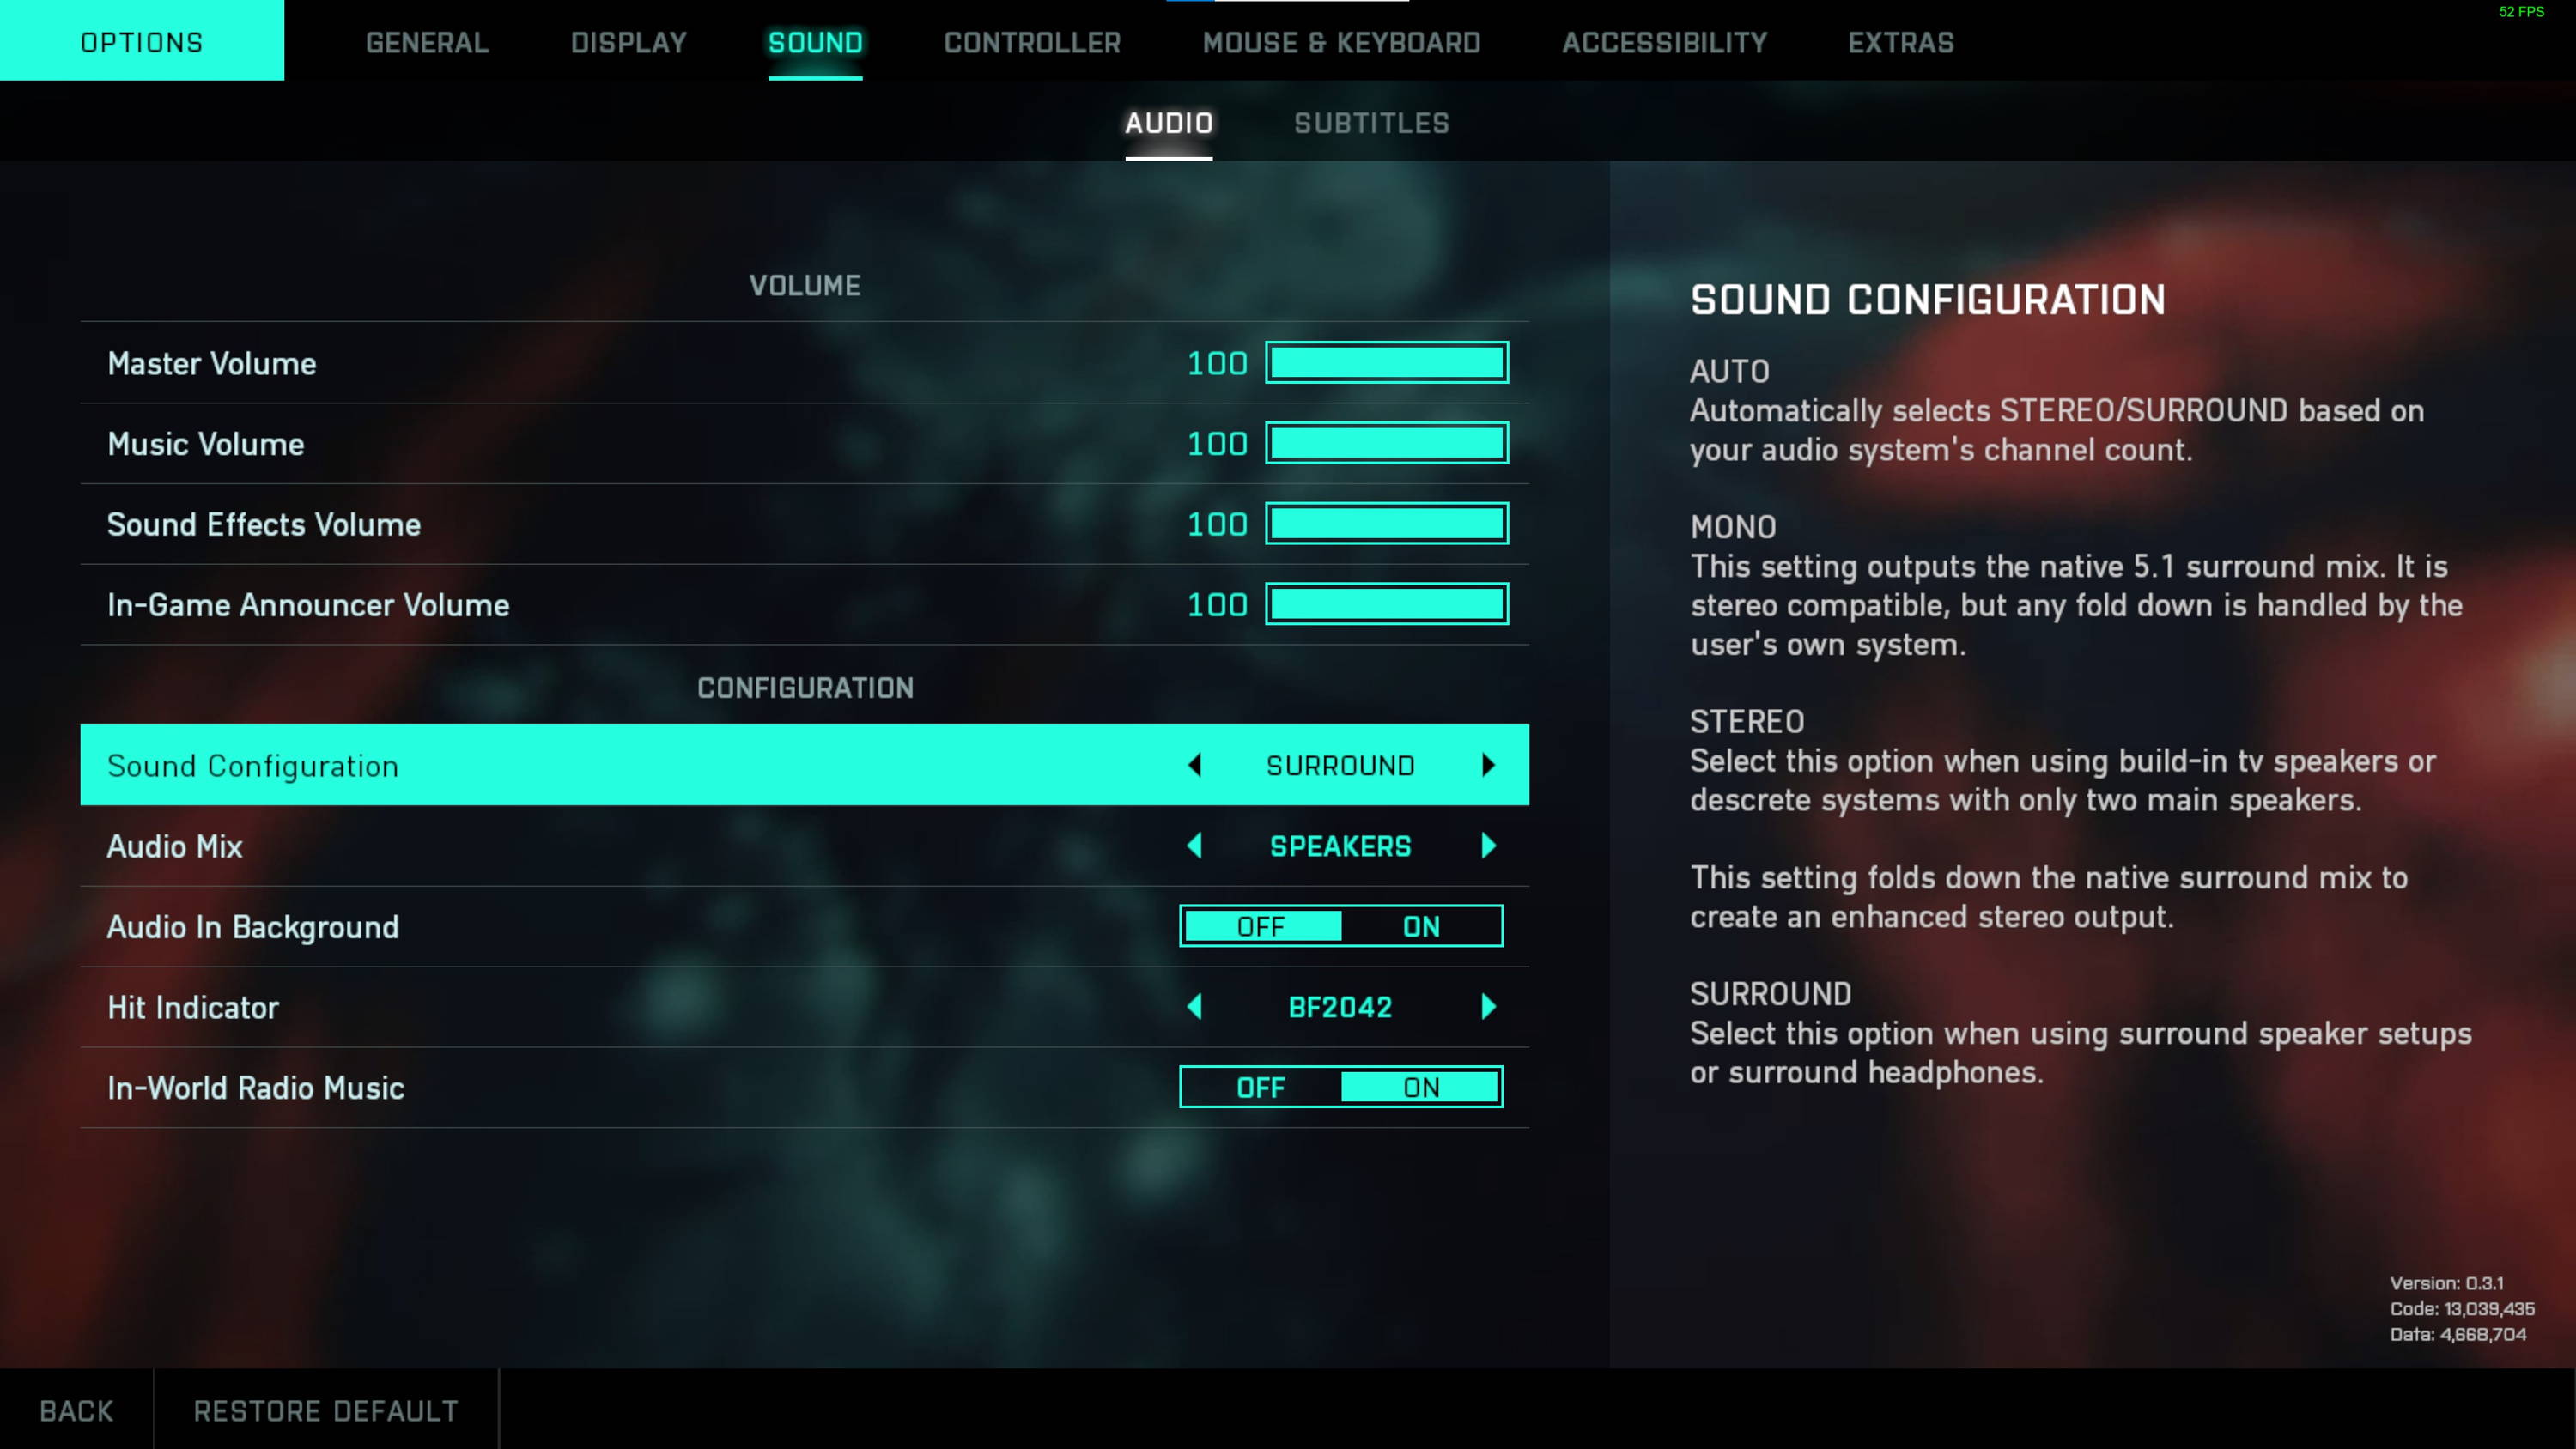The height and width of the screenshot is (1449, 2576).
Task: Click right arrow for Audio Mix
Action: 1488,846
